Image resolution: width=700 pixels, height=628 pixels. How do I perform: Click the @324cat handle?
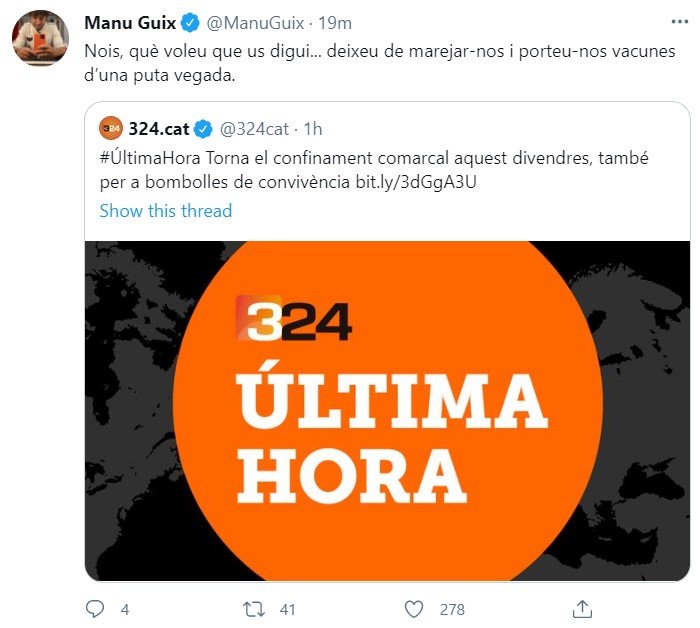pos(254,129)
